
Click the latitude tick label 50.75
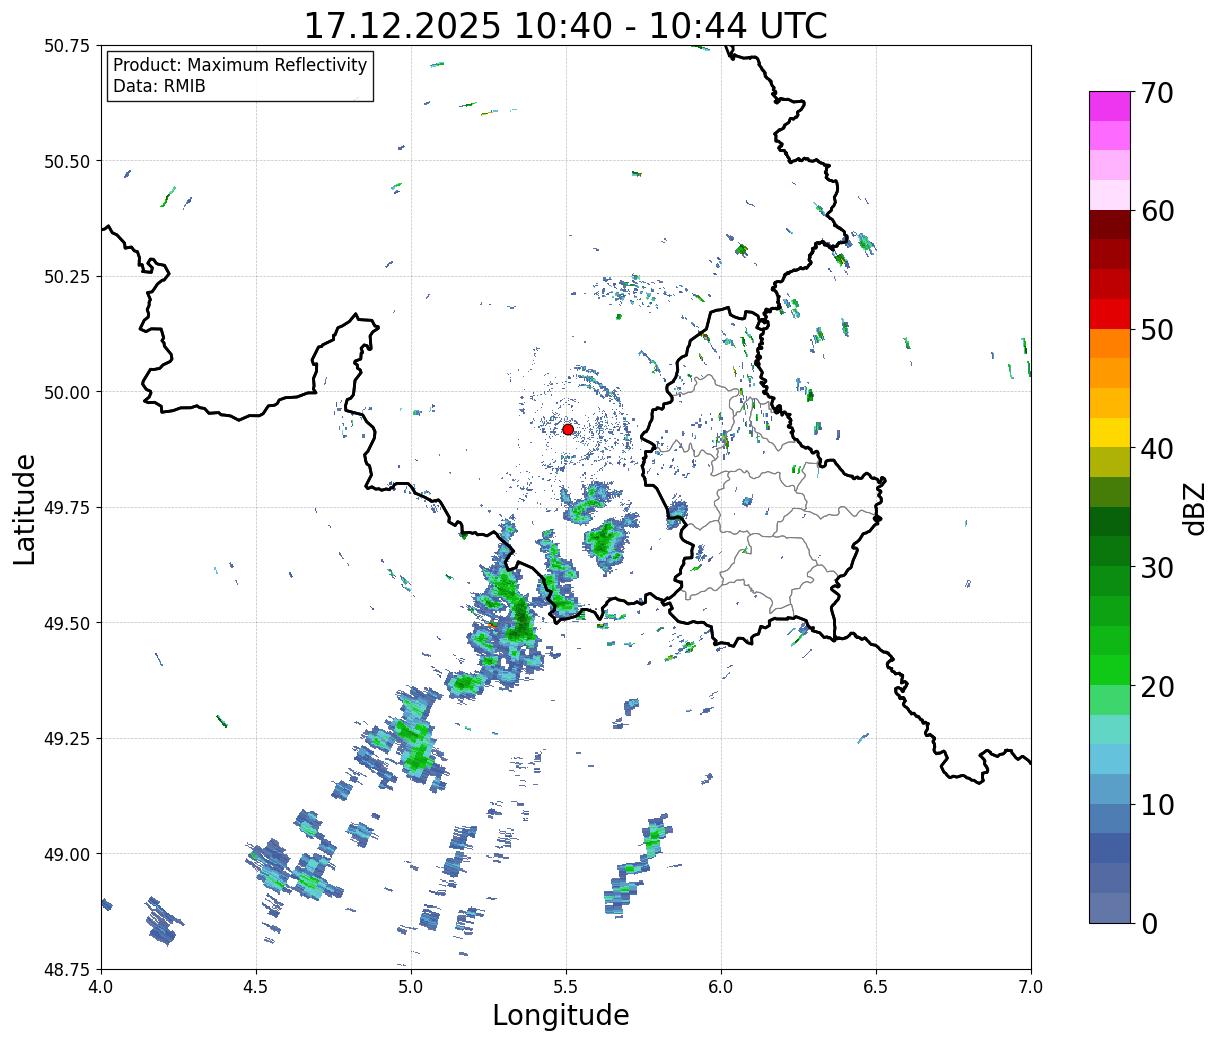(67, 46)
